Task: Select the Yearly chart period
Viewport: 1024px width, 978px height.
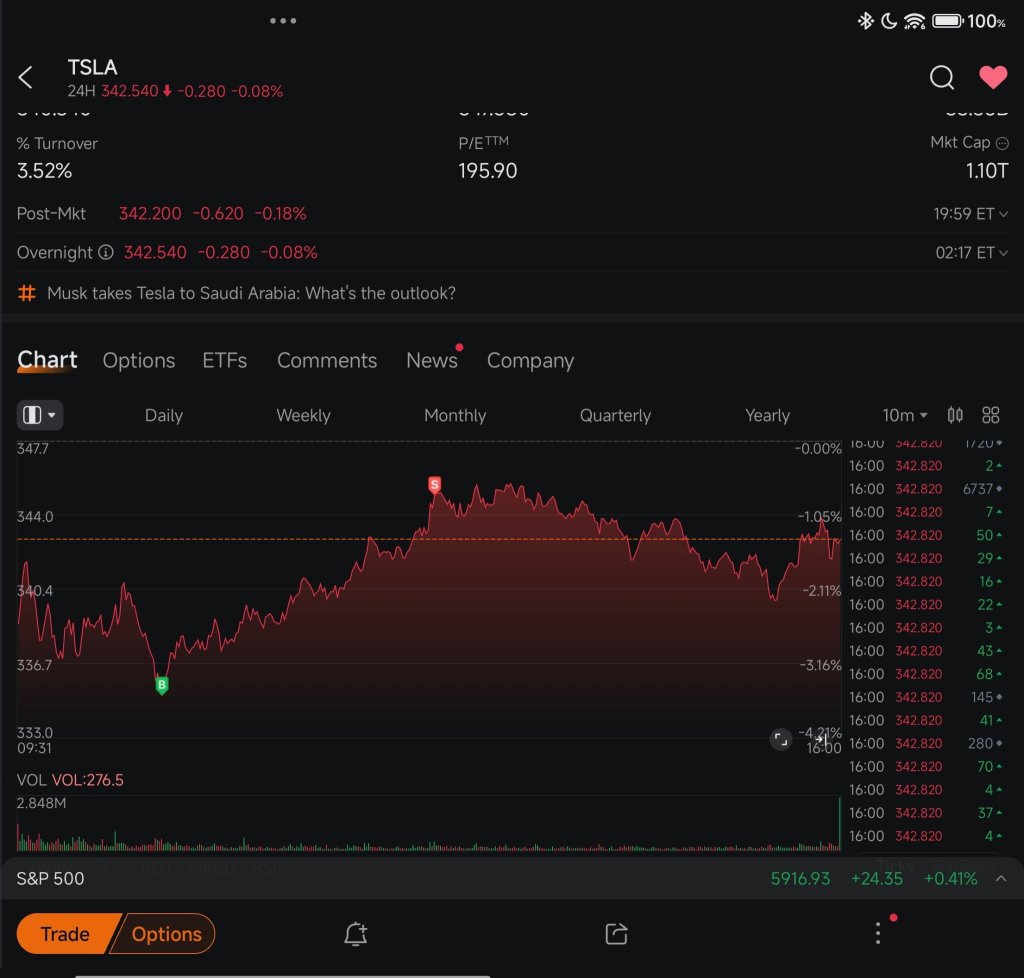Action: (x=767, y=415)
